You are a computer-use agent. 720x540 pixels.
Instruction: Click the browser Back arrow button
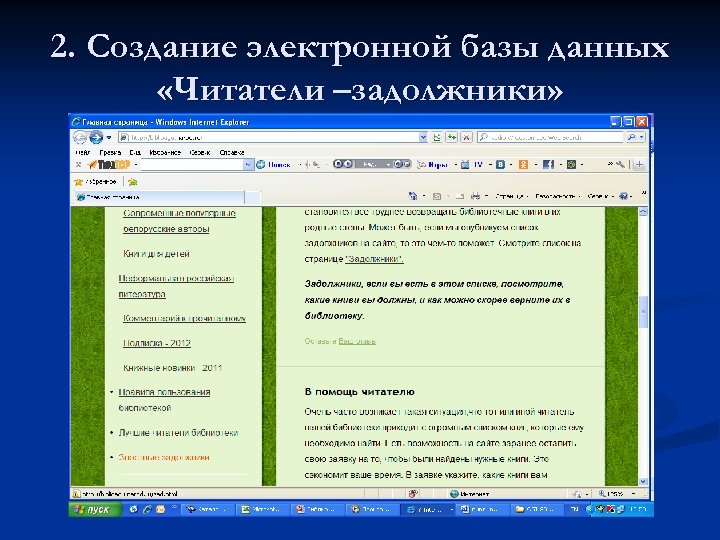(x=80, y=137)
